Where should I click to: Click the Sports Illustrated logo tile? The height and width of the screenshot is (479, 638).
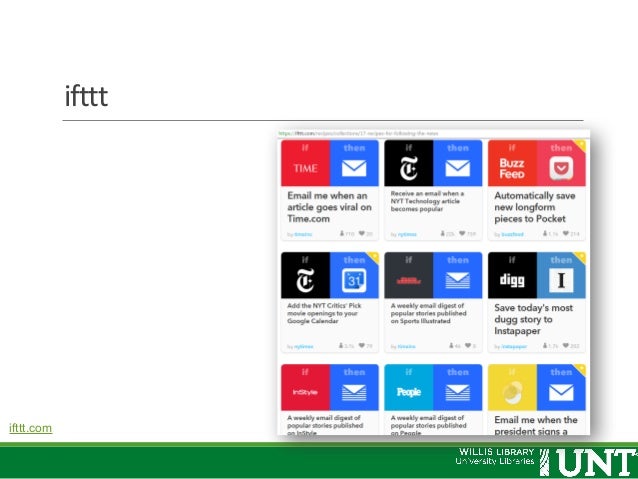coord(409,276)
